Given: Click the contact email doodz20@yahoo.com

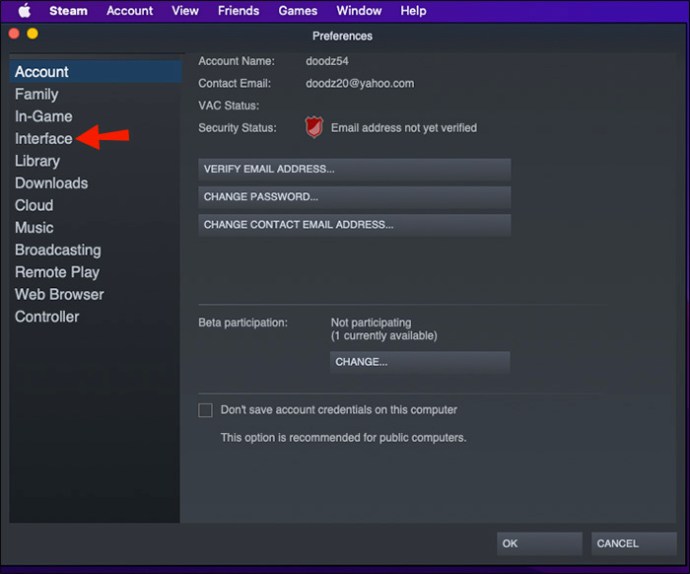Looking at the screenshot, I should click(x=360, y=83).
